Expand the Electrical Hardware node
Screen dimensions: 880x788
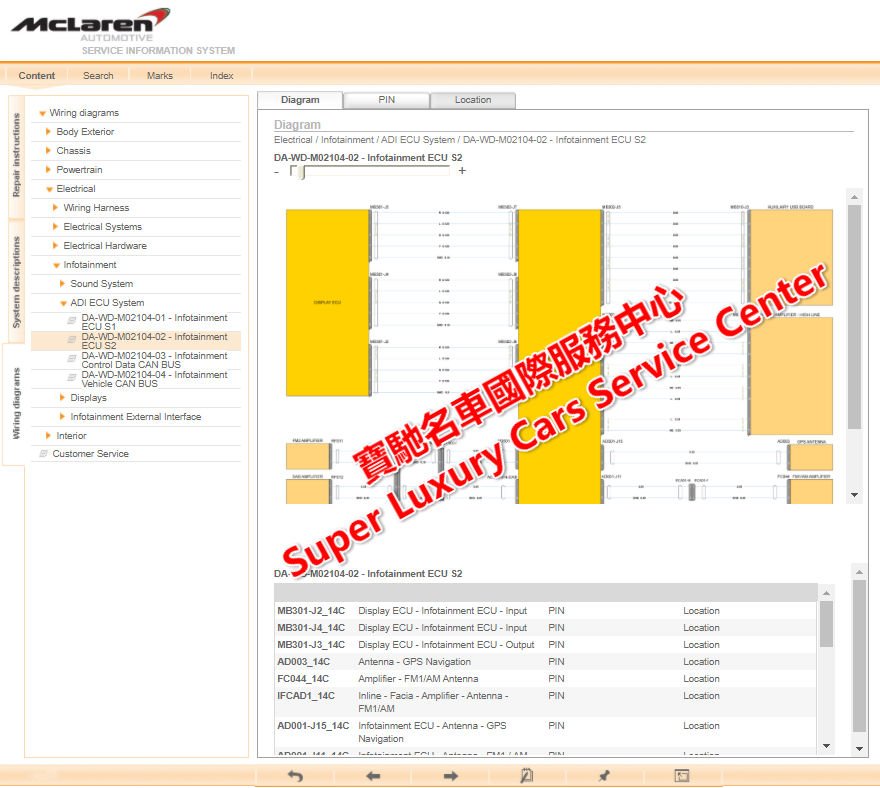[55, 246]
